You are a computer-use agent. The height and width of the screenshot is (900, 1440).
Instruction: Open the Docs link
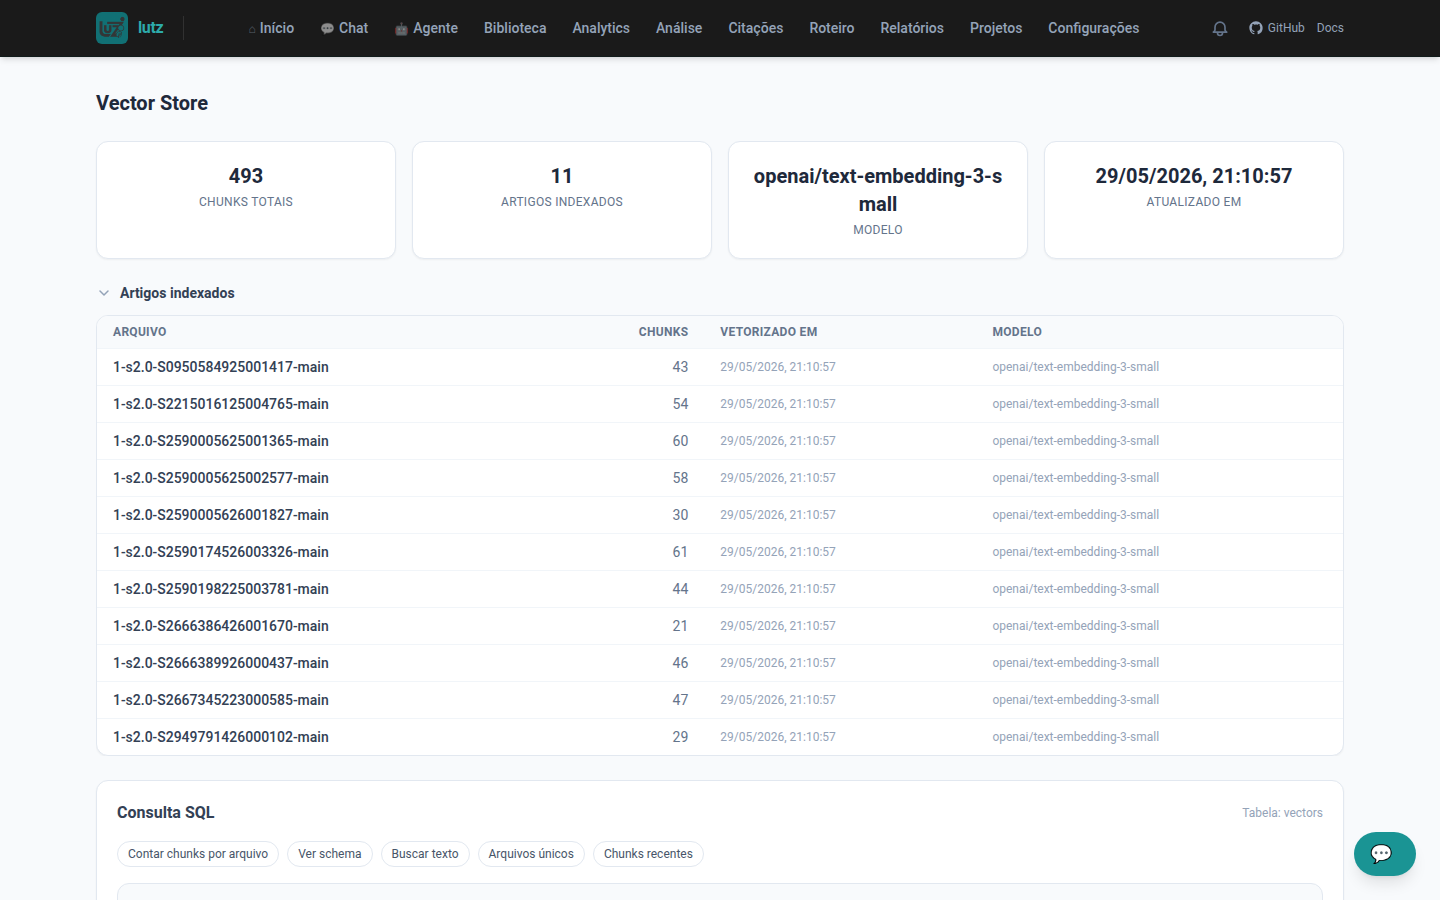pos(1330,28)
